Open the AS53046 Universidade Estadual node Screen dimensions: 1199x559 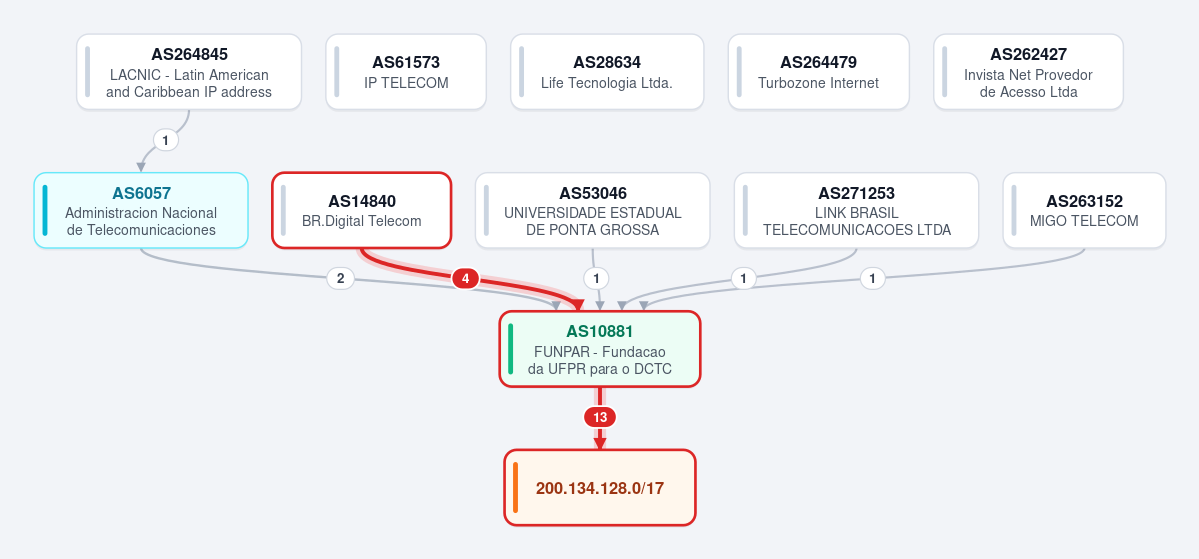(593, 210)
